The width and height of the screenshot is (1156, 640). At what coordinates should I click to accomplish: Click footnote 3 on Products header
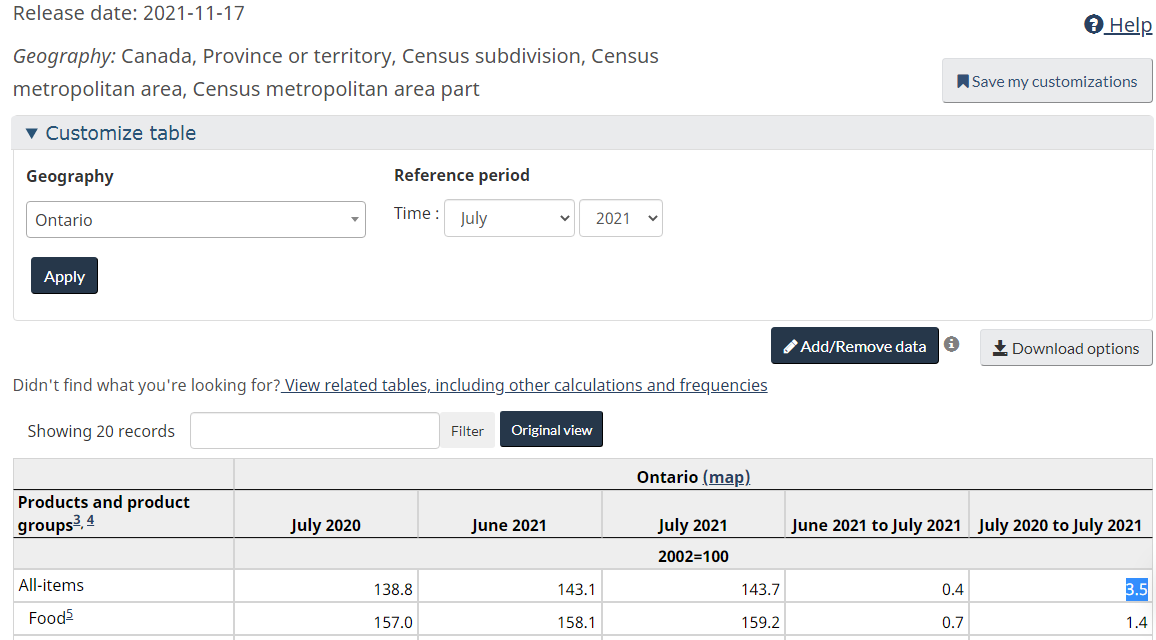(76, 520)
